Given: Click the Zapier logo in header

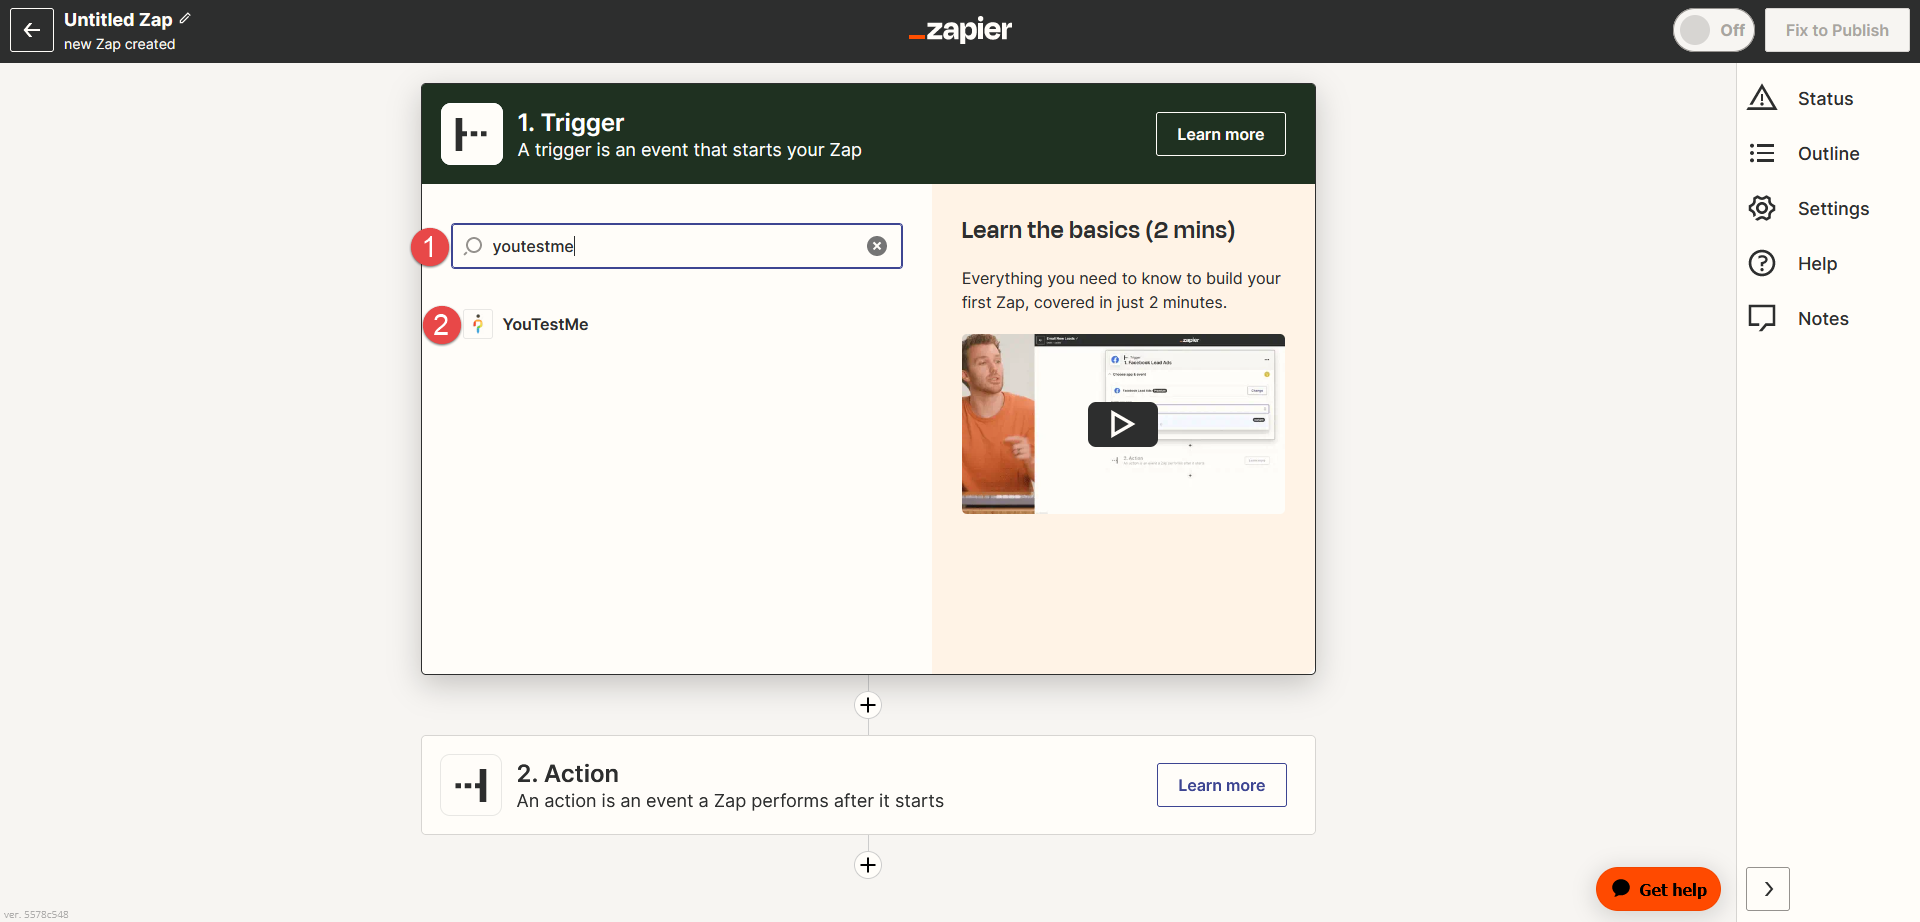Looking at the screenshot, I should point(960,30).
